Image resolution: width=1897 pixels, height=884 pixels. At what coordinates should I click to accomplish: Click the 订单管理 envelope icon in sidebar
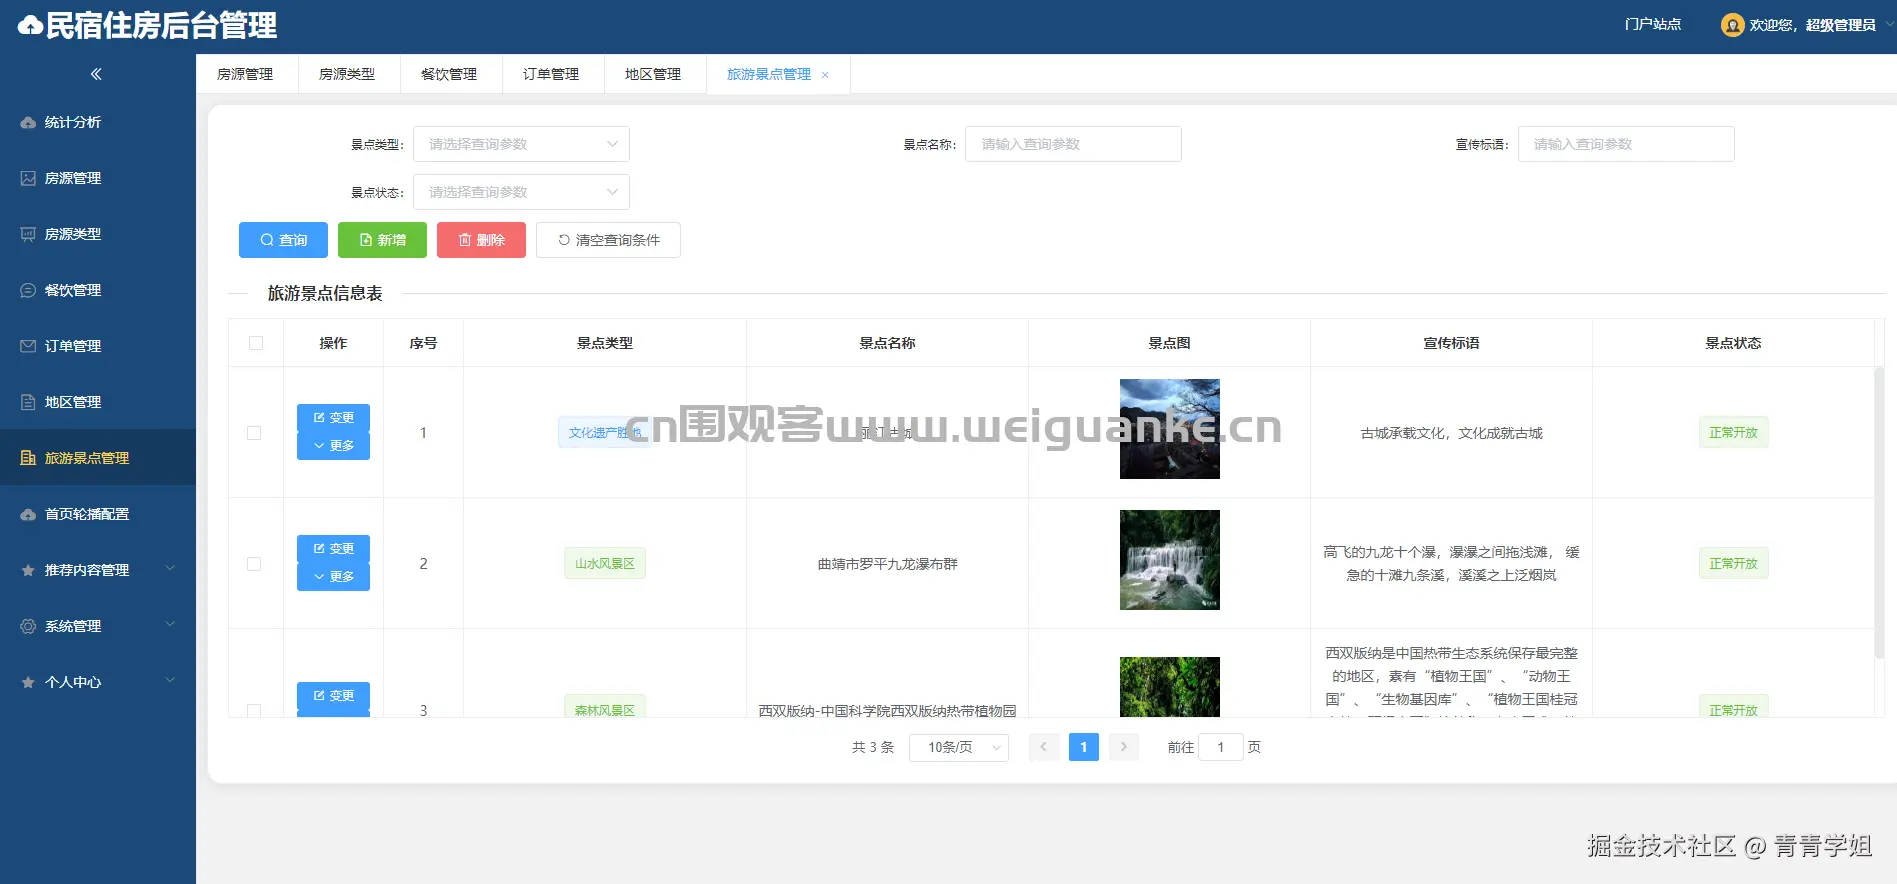[28, 346]
